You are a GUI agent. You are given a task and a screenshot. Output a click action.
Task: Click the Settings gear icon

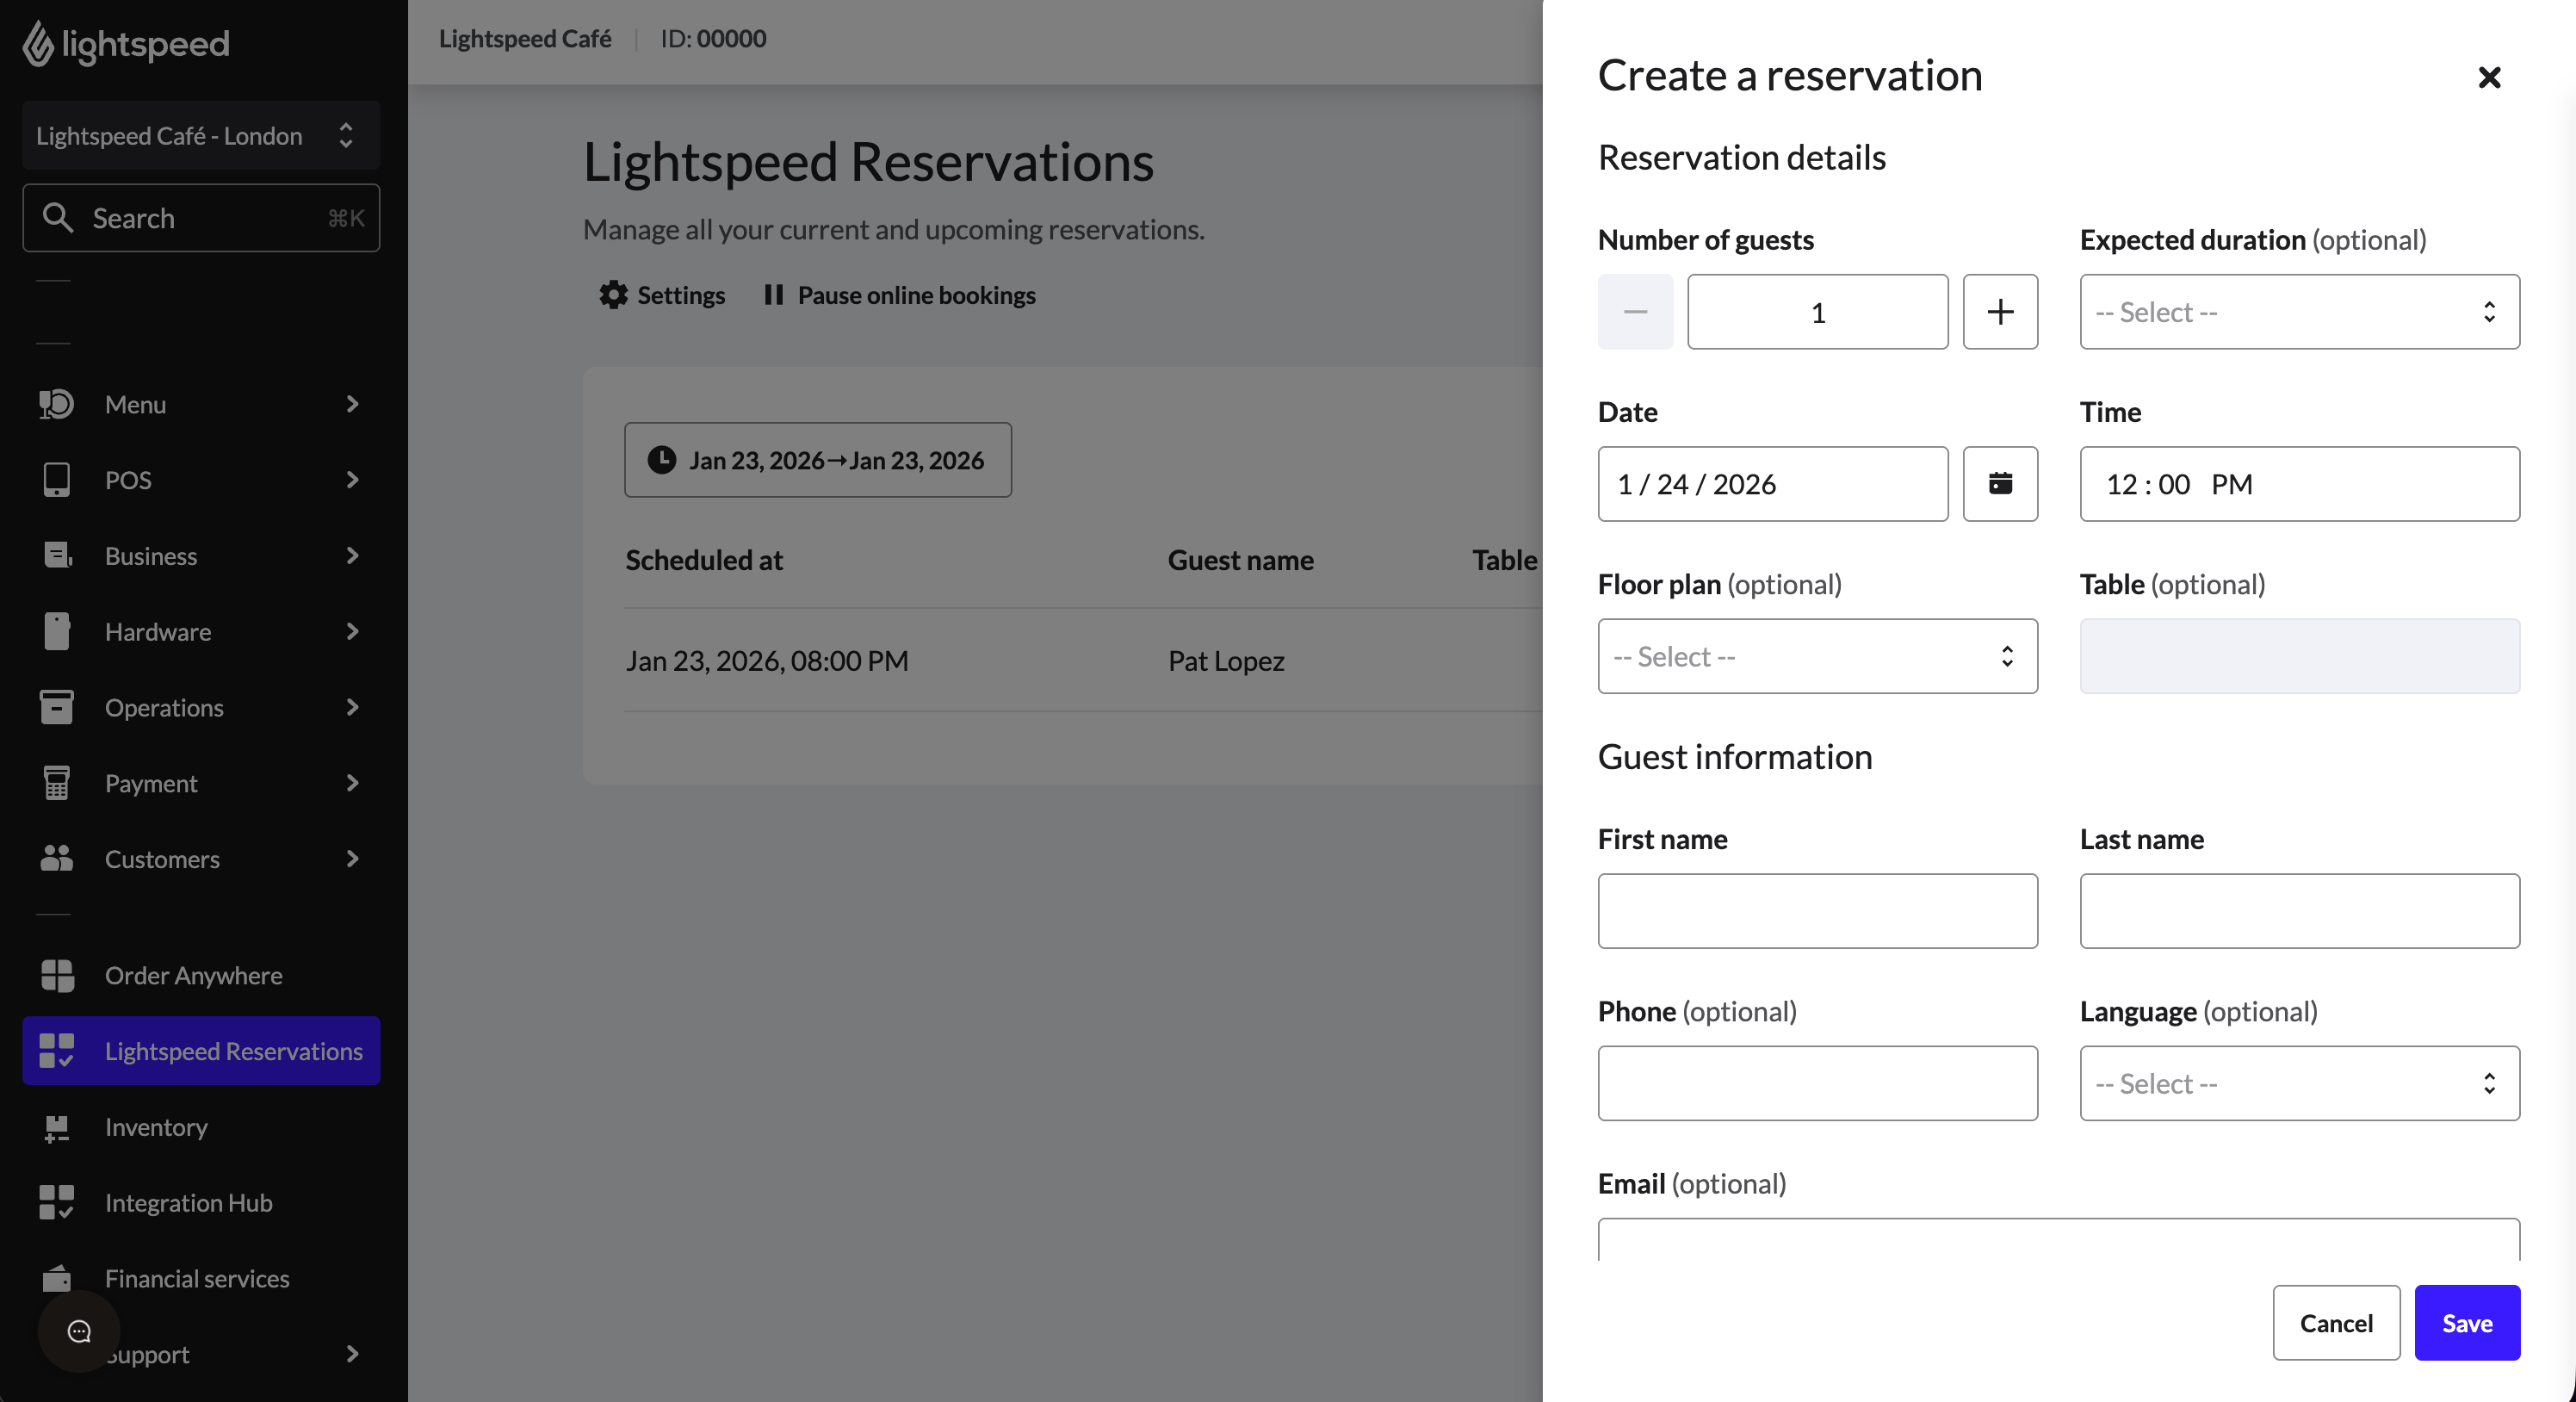613,295
